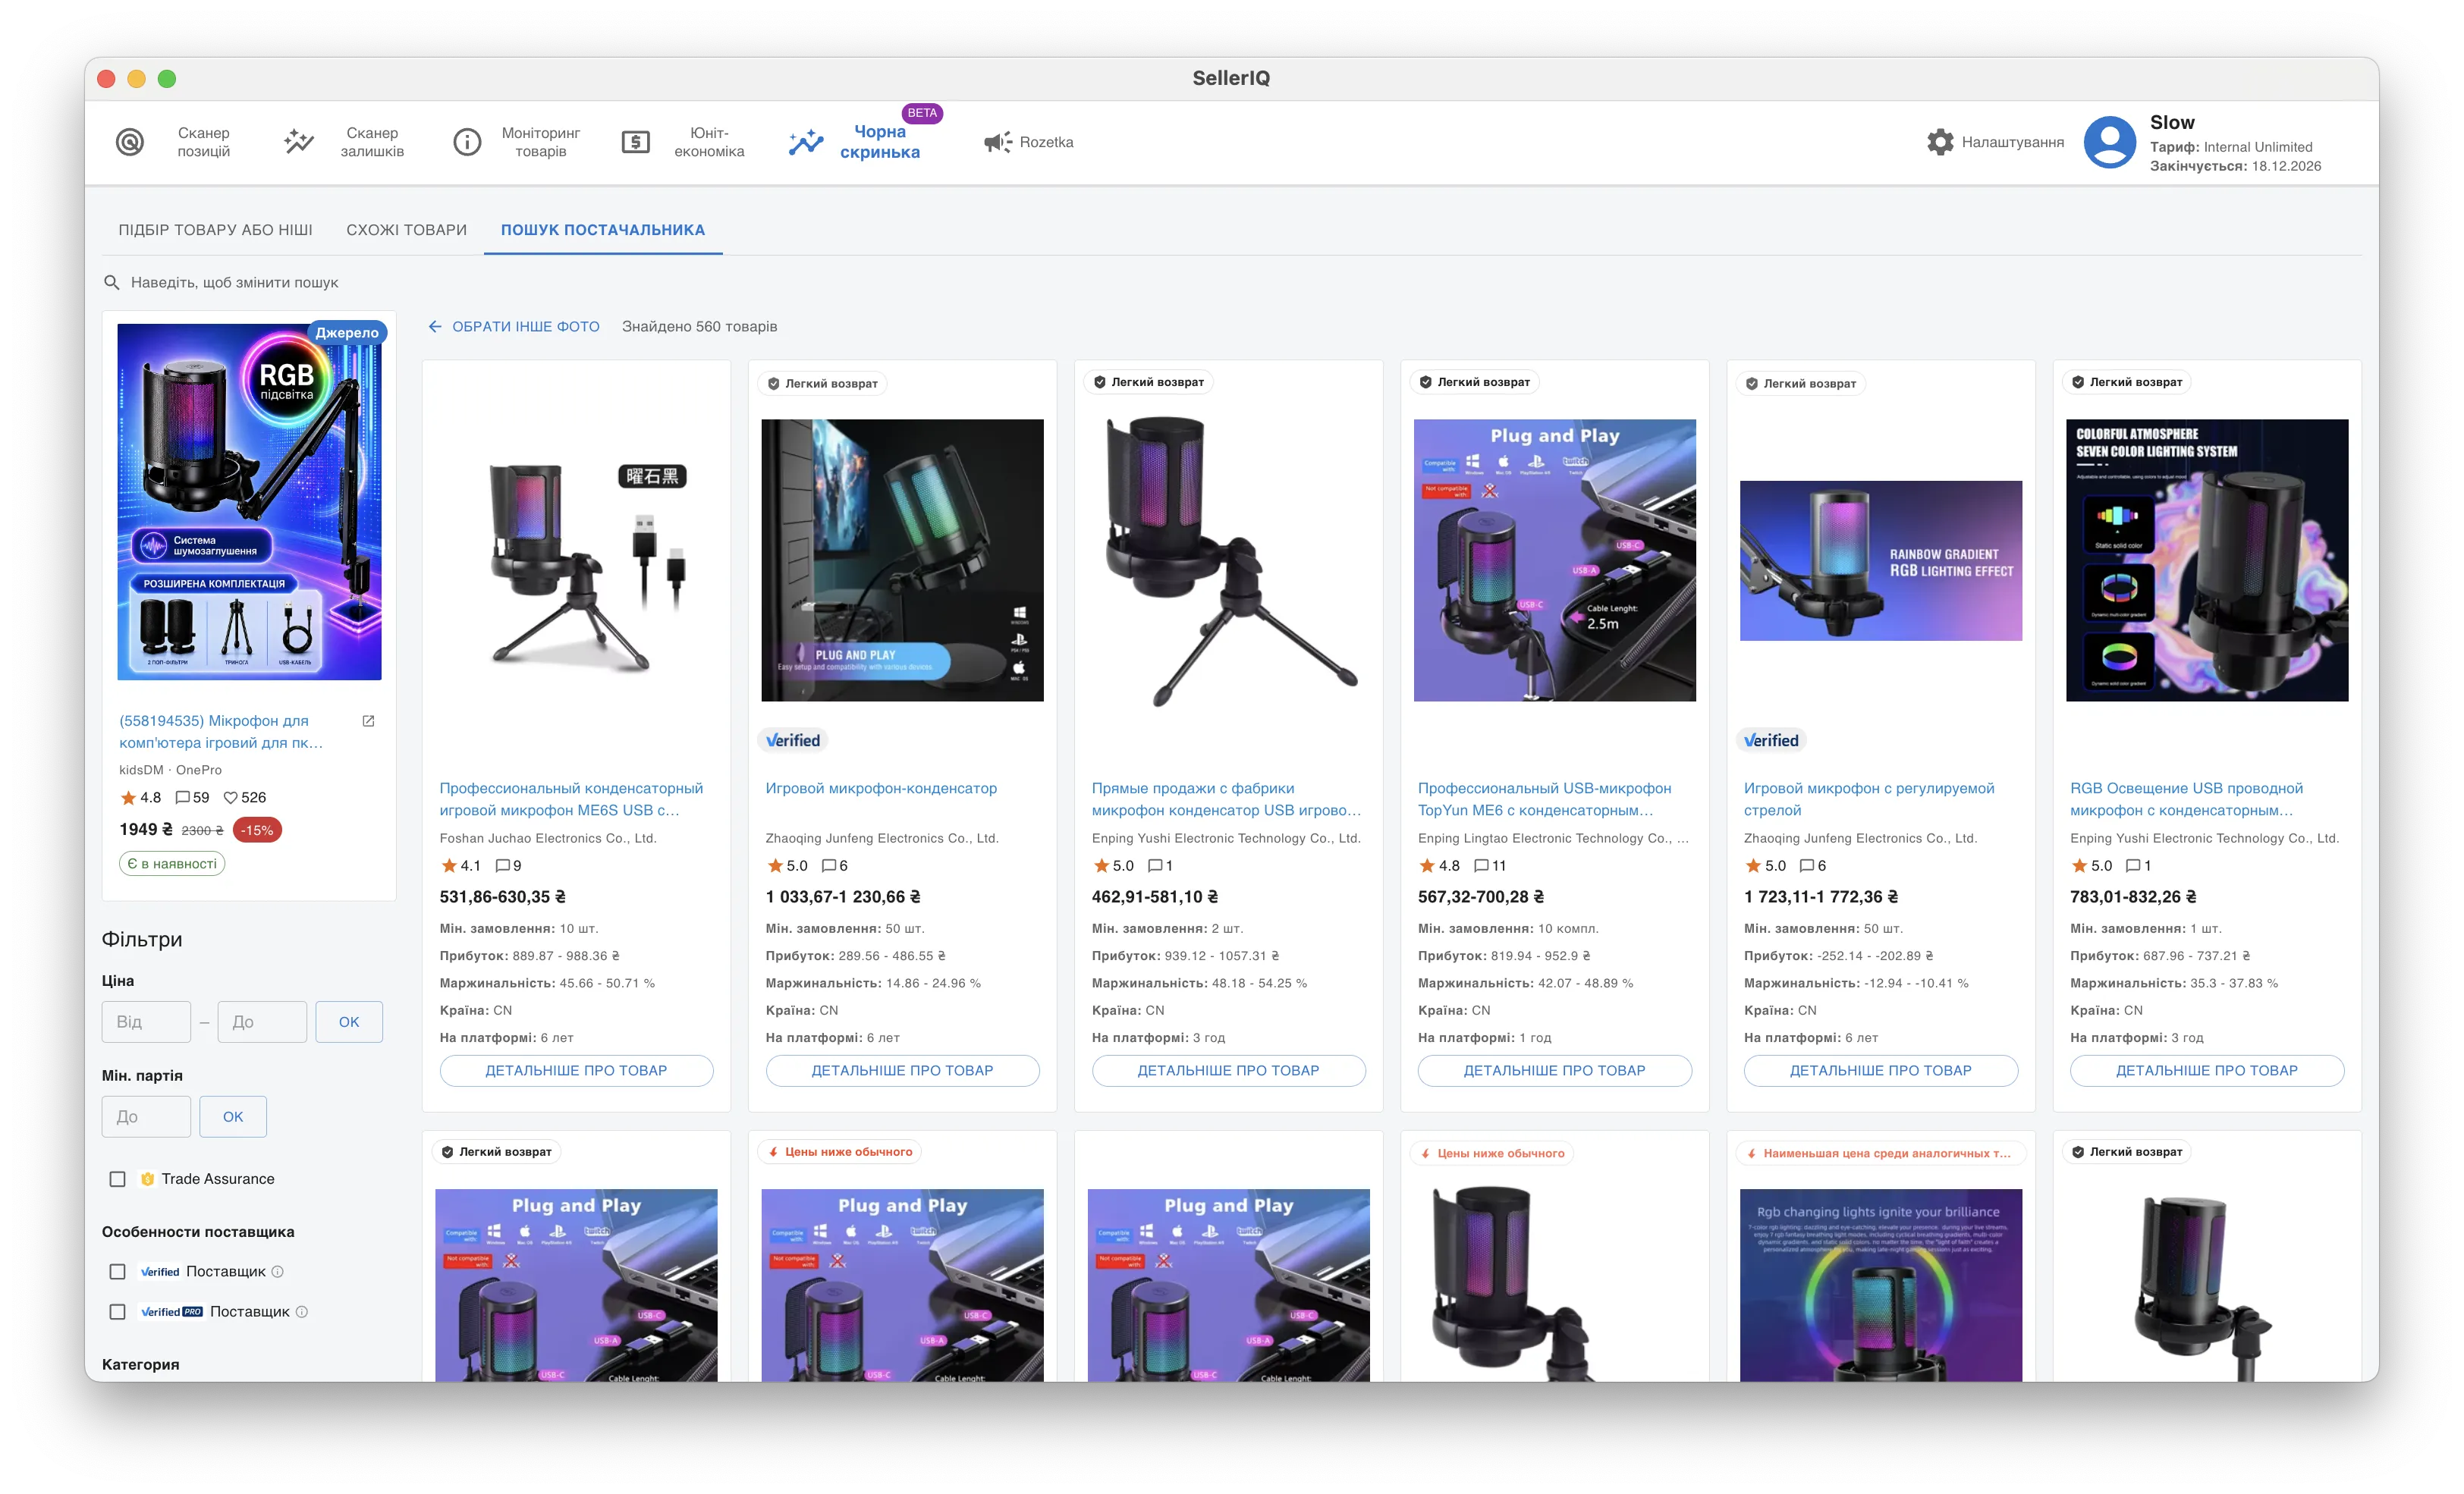Image resolution: width=2464 pixels, height=1494 pixels.
Task: Open details for the 462,91-581,10 ₴ product
Action: (x=1228, y=1071)
